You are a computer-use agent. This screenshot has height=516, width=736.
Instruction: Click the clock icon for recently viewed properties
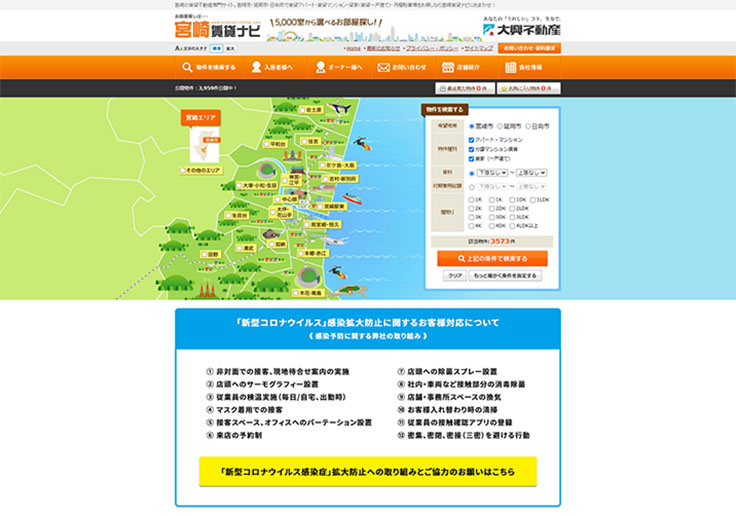pyautogui.click(x=442, y=88)
